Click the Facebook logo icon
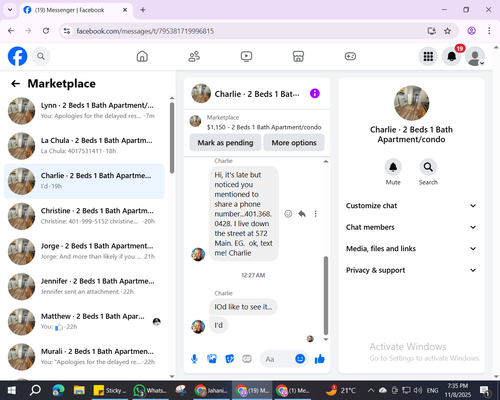This screenshot has width=500, height=400. [17, 56]
